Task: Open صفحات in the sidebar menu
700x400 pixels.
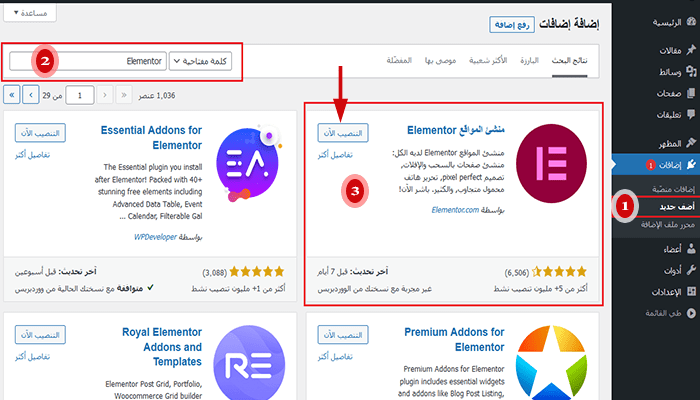Action: (669, 93)
